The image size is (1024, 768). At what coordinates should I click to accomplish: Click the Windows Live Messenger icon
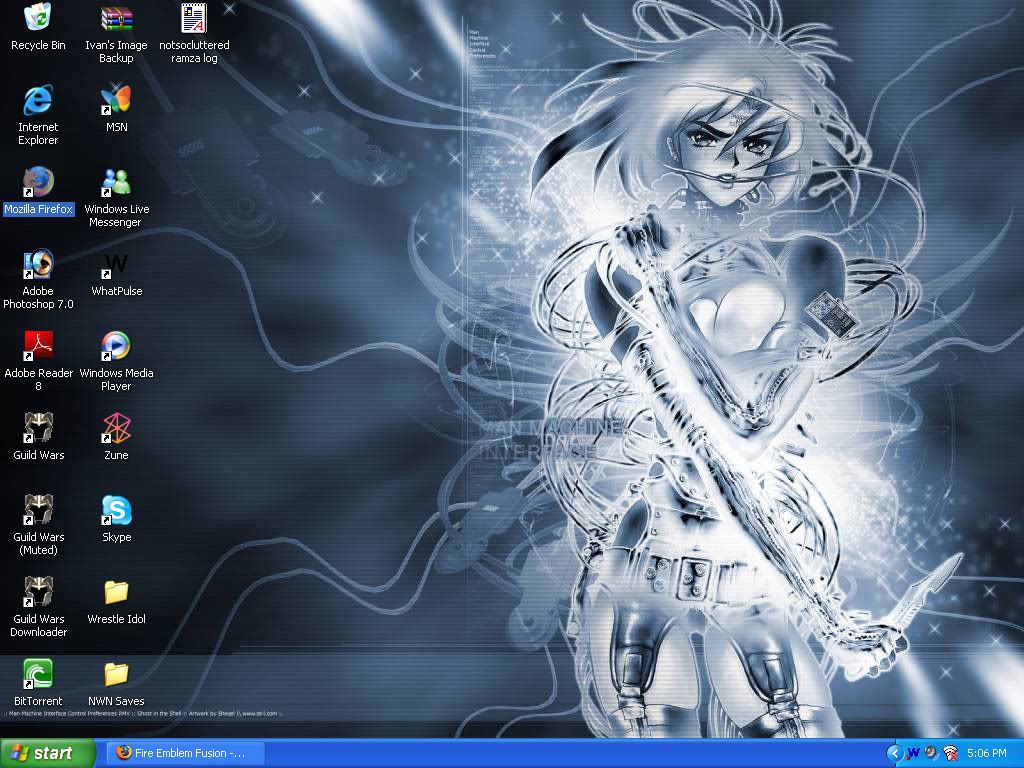pyautogui.click(x=116, y=183)
